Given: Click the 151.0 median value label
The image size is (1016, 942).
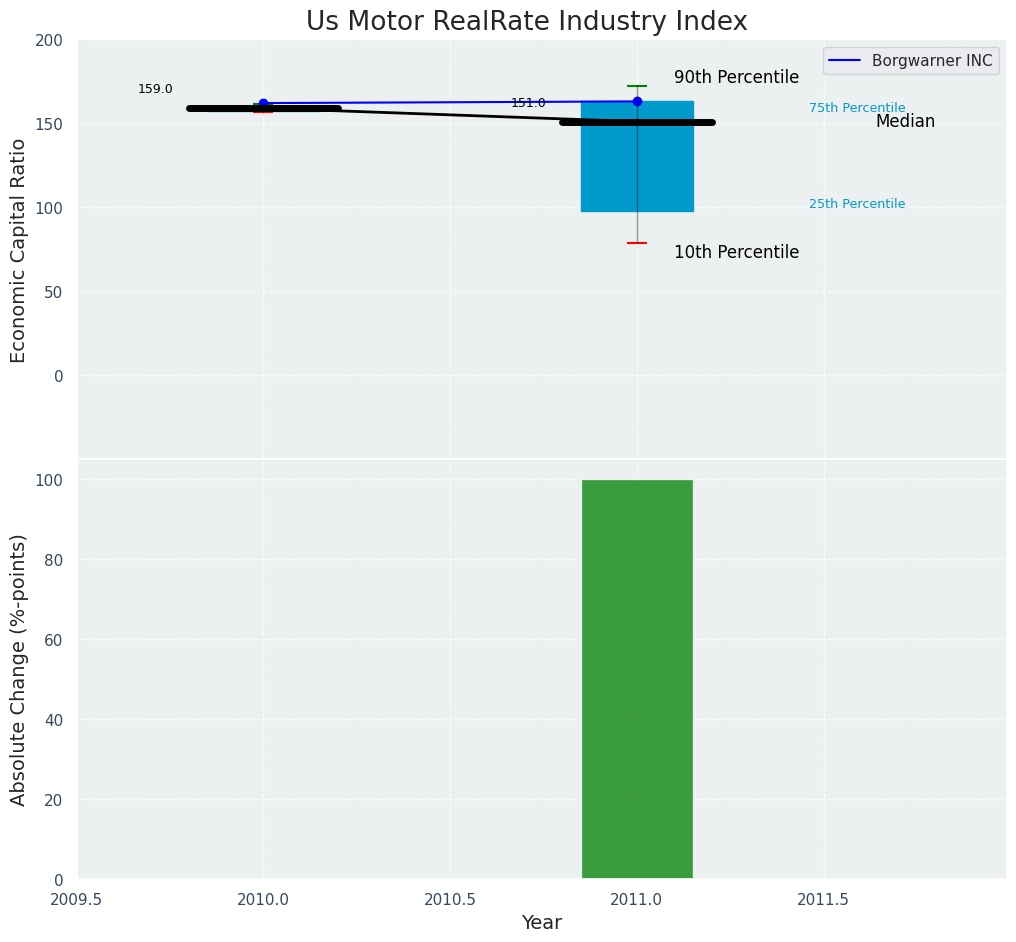Looking at the screenshot, I should (x=528, y=103).
